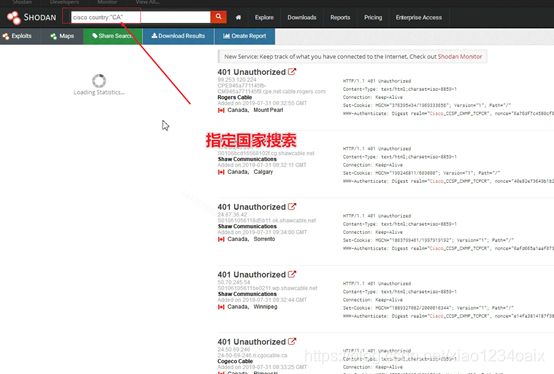The width and height of the screenshot is (554, 374).
Task: Click the Create Report button
Action: [245, 36]
